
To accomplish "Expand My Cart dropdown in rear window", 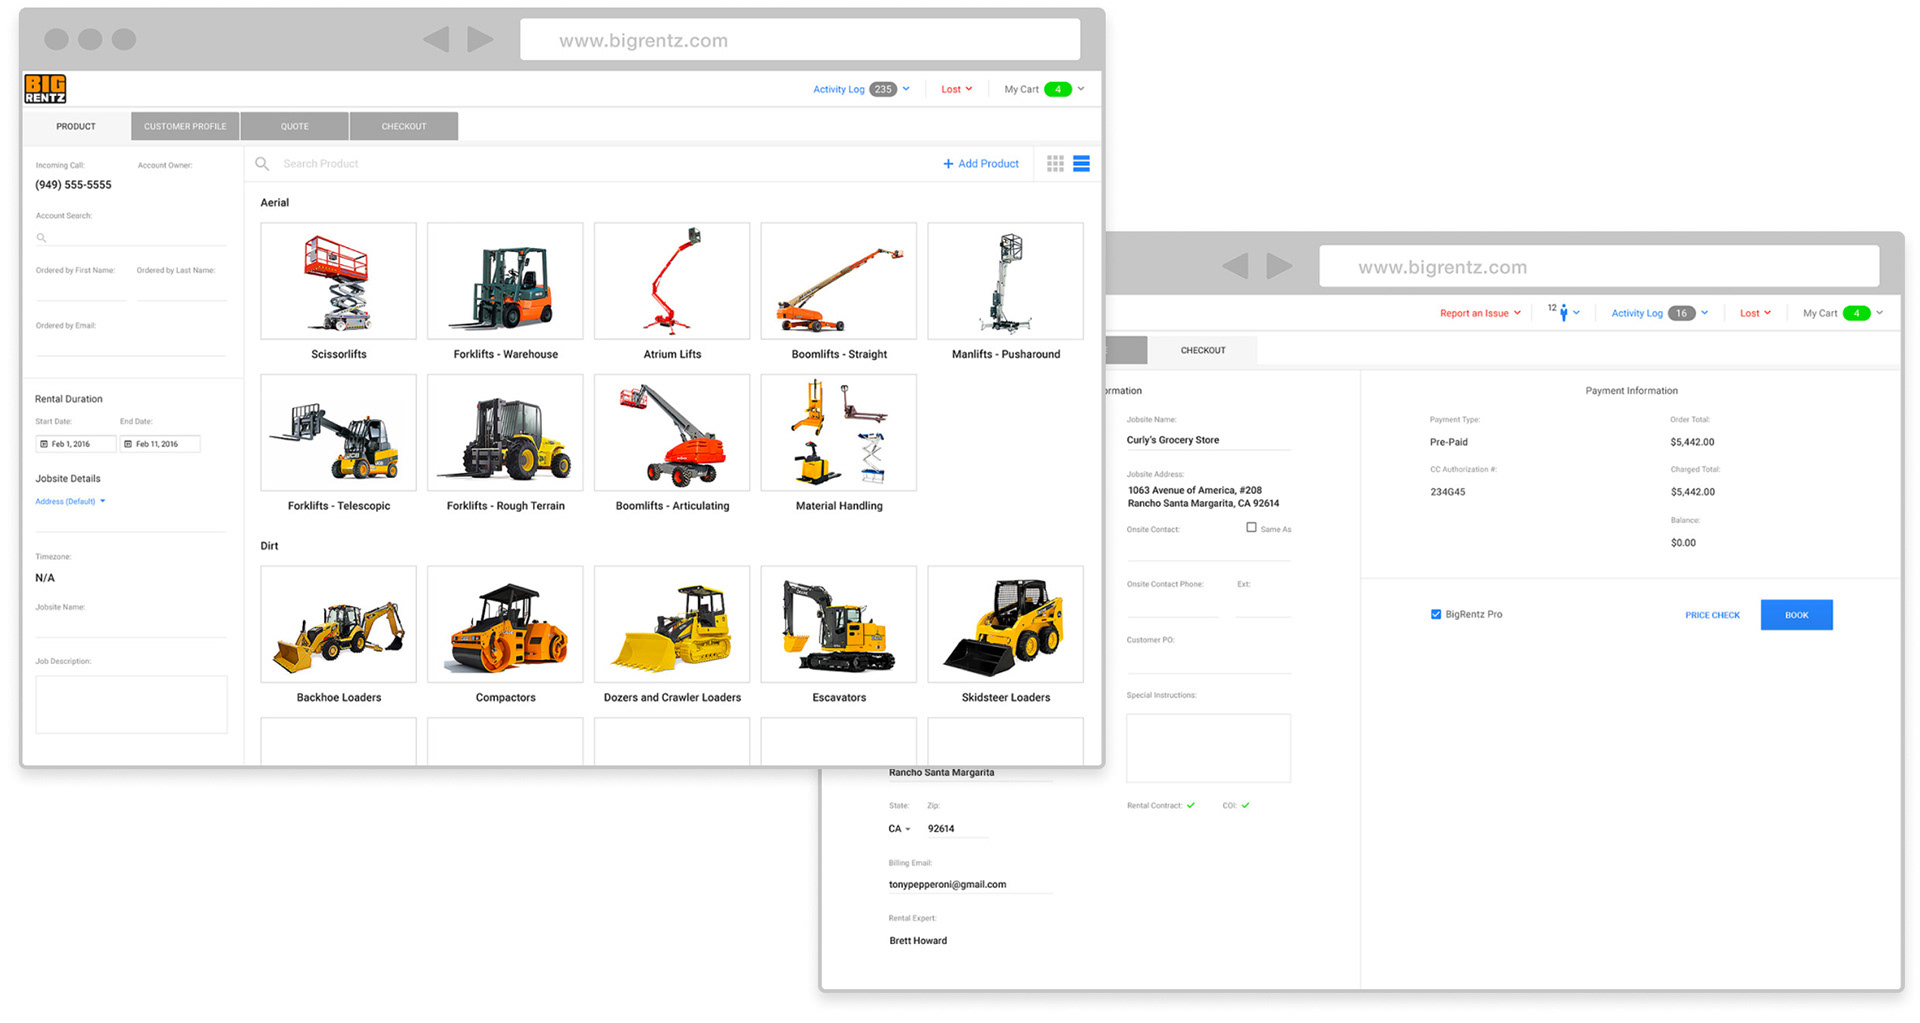I will pos(1880,313).
